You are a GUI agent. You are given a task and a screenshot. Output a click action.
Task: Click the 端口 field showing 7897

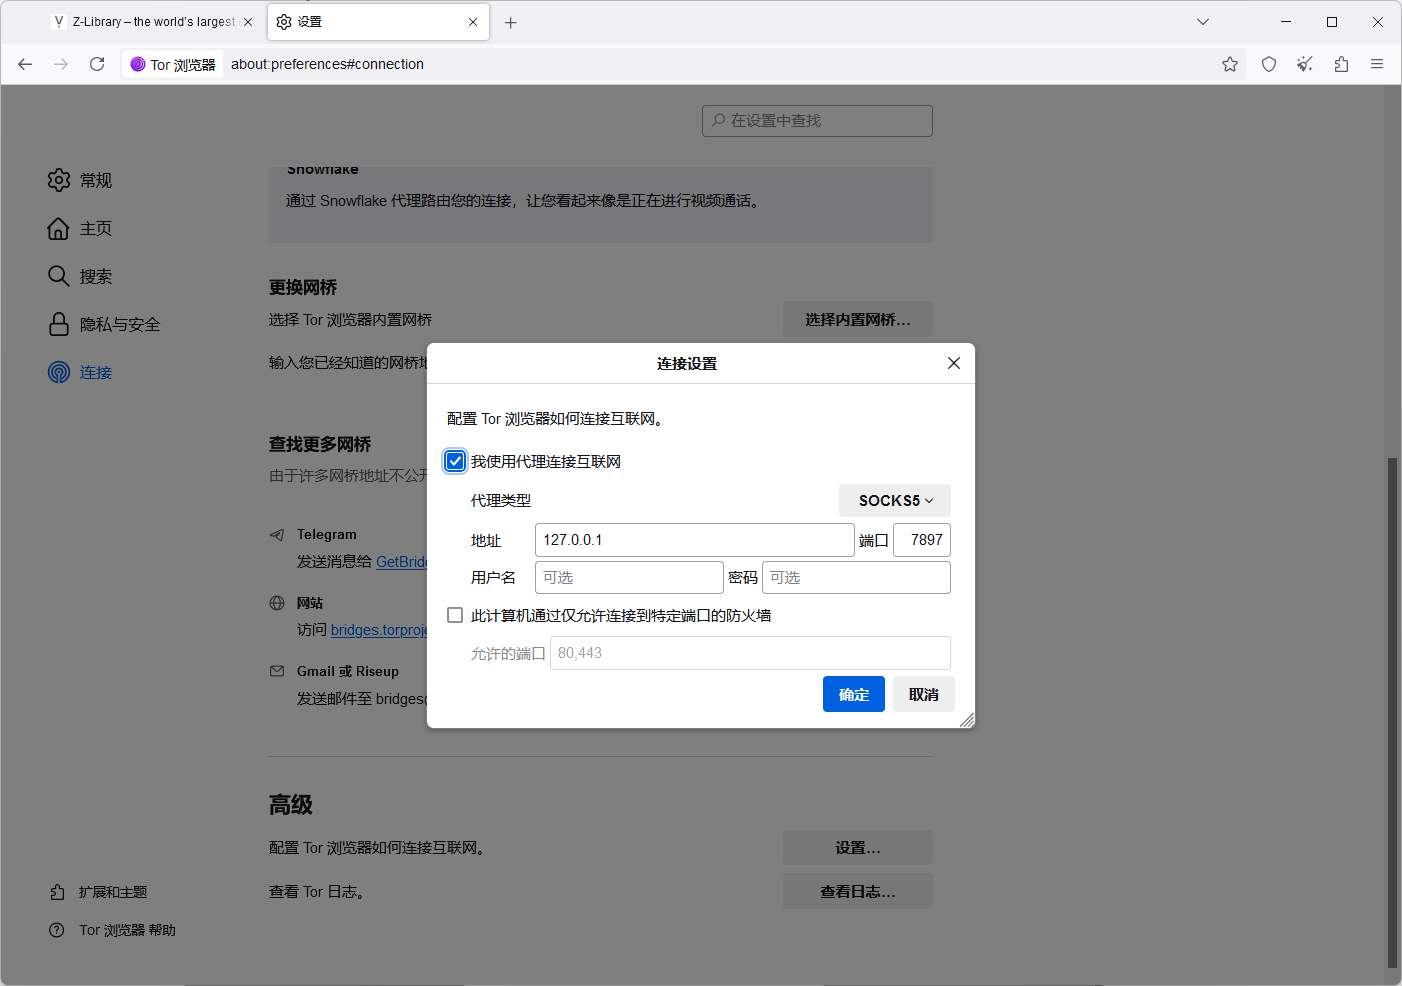922,540
